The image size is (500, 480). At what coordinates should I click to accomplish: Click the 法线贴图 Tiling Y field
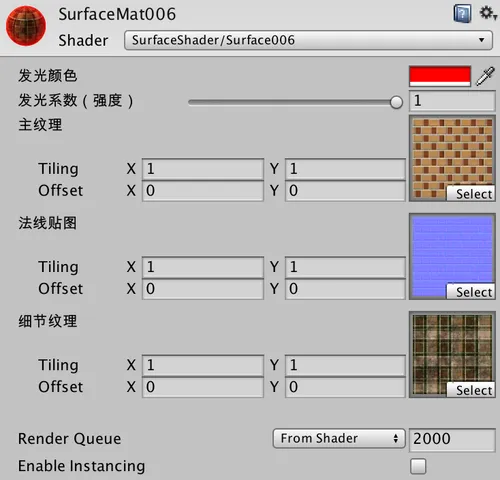345,267
